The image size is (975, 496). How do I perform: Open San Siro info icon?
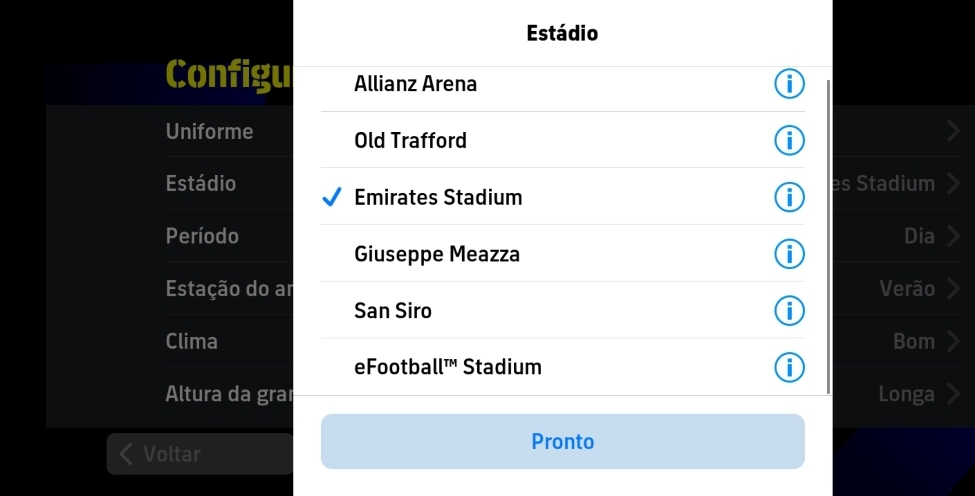[789, 310]
